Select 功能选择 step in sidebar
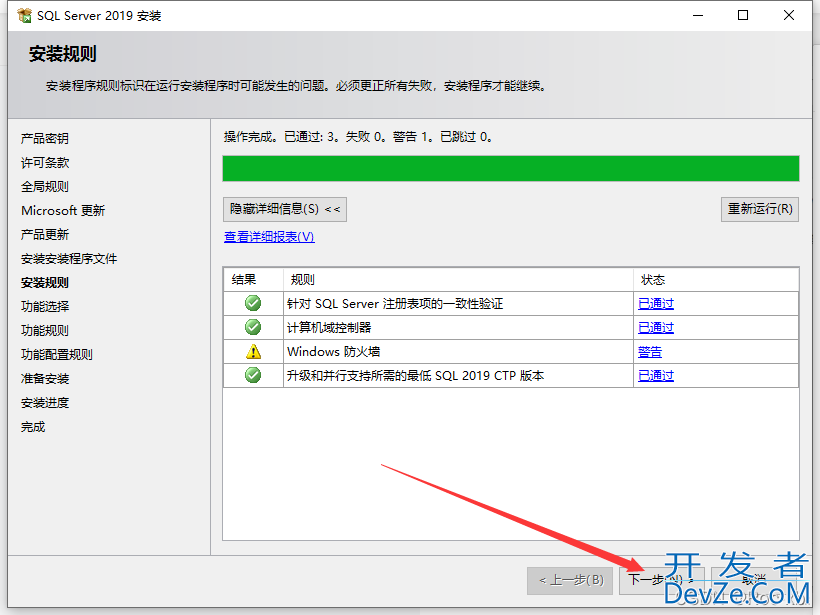The width and height of the screenshot is (820, 615). tap(45, 306)
